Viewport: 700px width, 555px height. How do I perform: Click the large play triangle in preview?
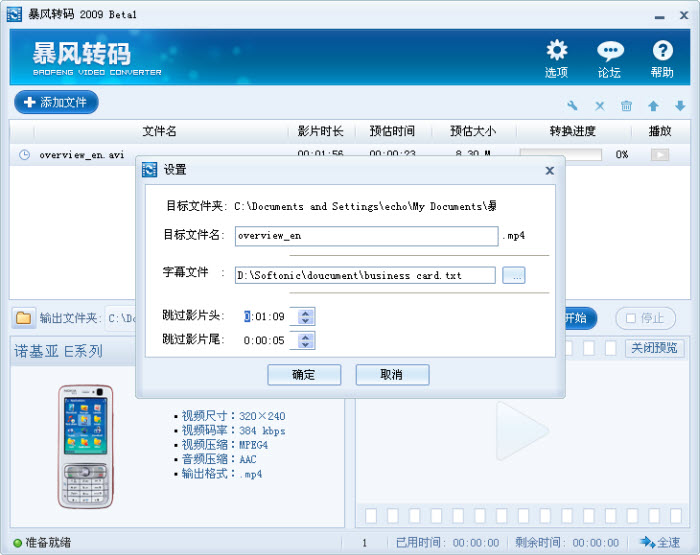(522, 430)
